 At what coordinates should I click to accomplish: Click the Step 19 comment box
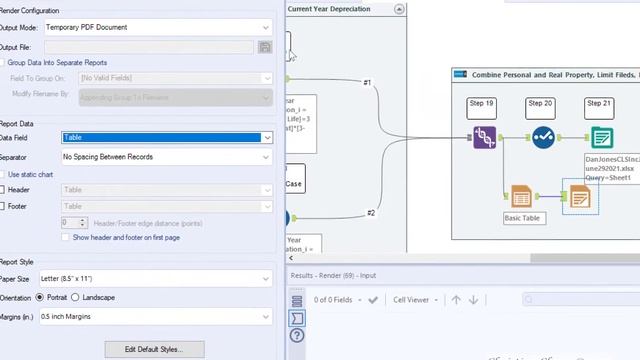click(482, 108)
